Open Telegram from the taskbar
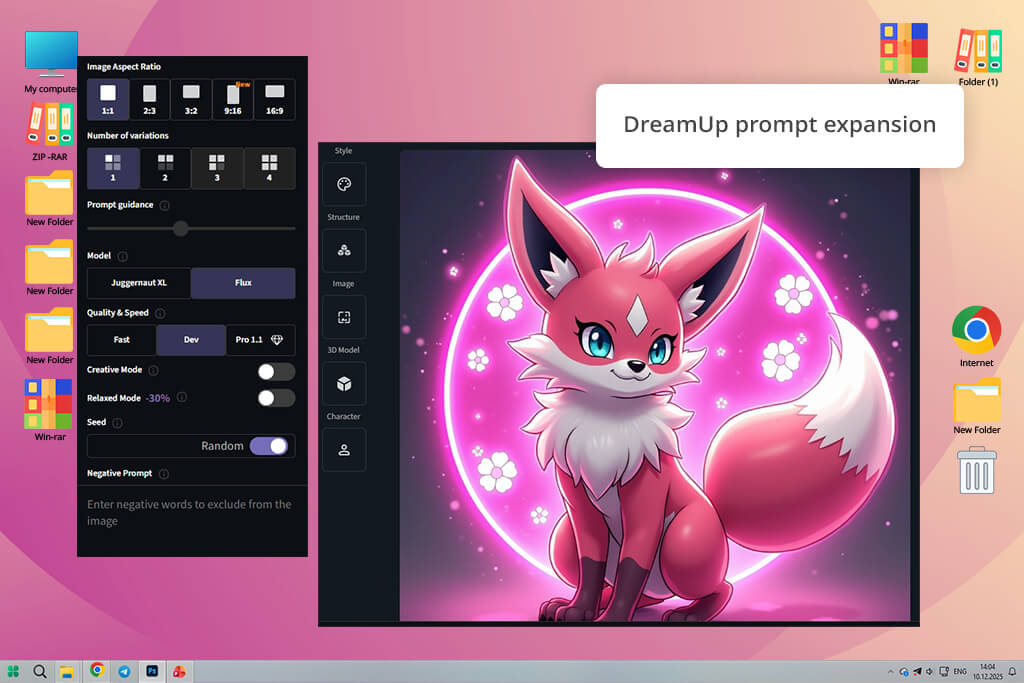This screenshot has width=1024, height=683. click(124, 671)
